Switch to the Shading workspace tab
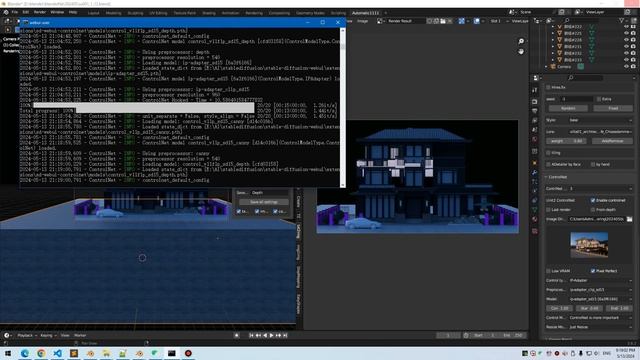 tap(209, 13)
